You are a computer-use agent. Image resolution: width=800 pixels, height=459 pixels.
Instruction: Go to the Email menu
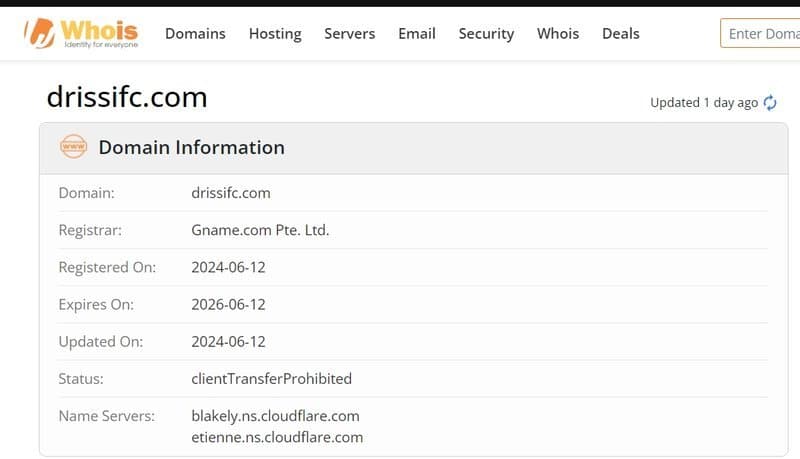(x=417, y=33)
